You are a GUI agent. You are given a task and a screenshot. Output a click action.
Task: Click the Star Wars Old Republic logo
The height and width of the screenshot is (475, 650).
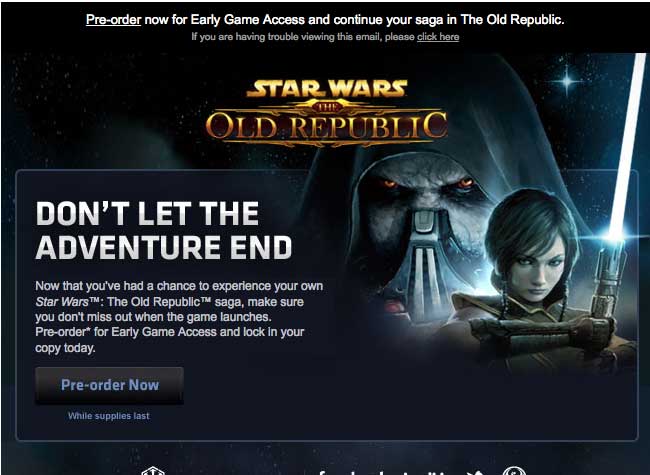[327, 113]
